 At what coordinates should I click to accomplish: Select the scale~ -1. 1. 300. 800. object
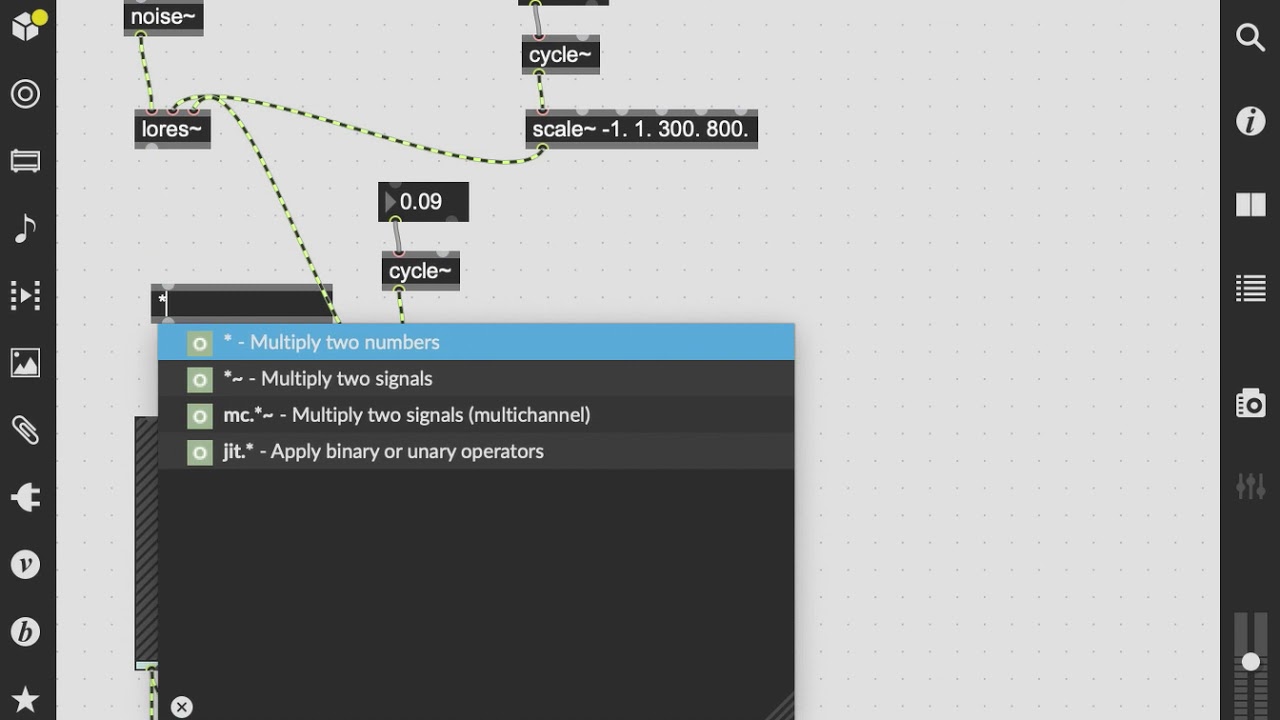[x=641, y=129]
